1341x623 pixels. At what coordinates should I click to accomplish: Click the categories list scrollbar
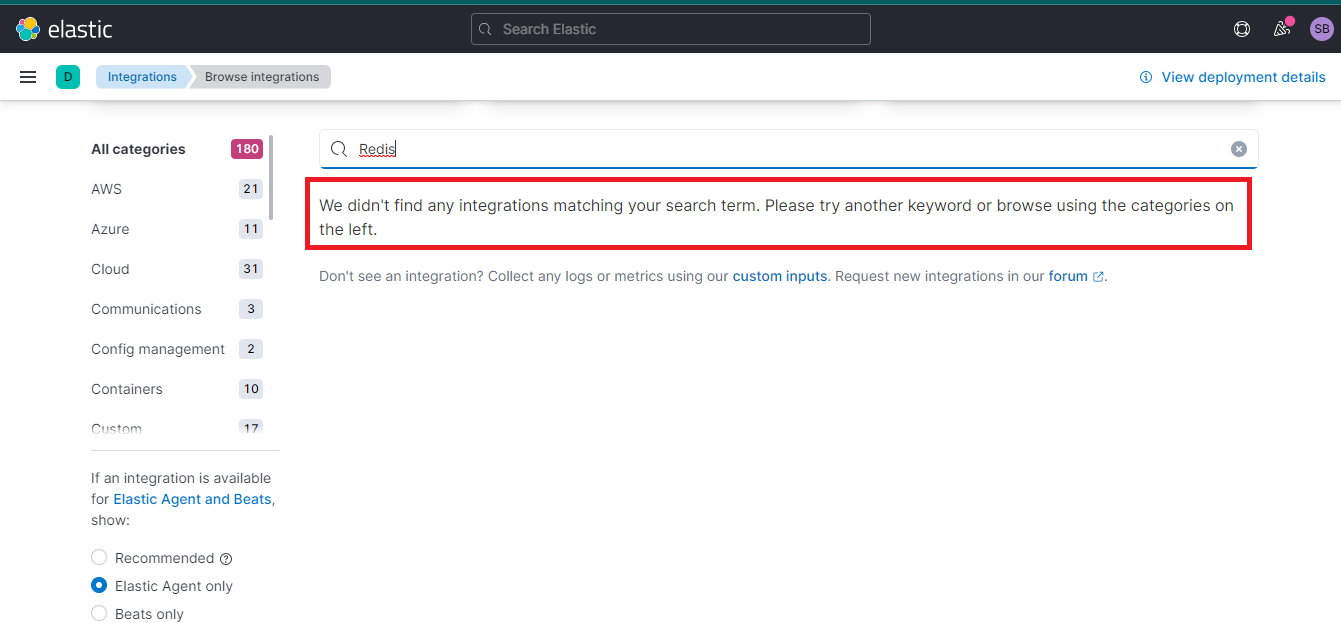(271, 177)
